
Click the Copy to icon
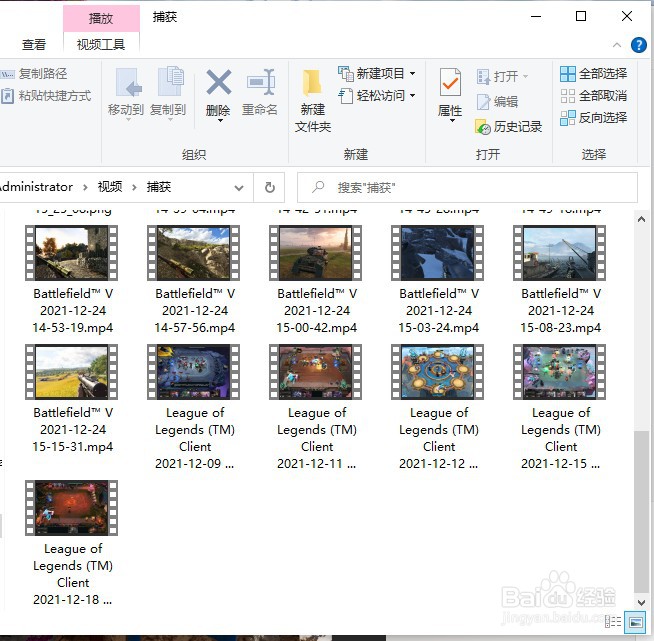(x=171, y=81)
